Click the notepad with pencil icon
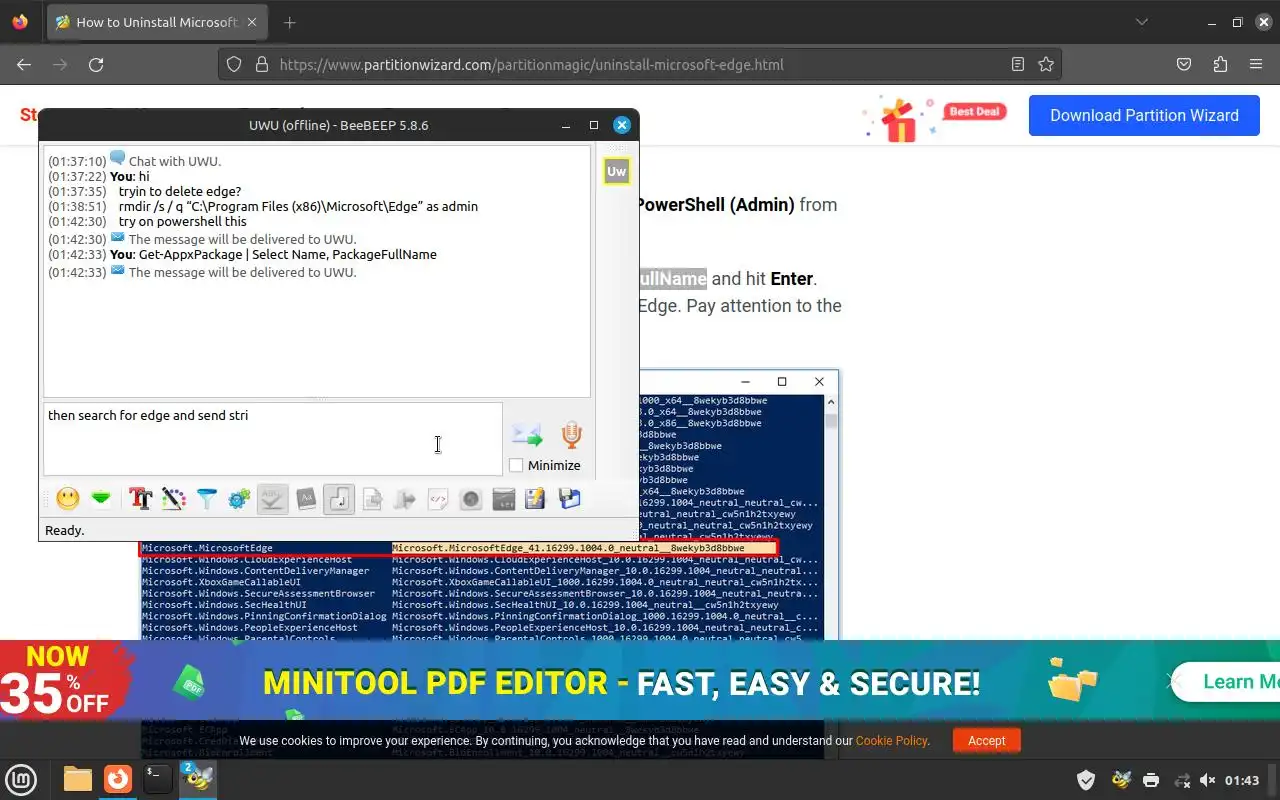This screenshot has width=1280, height=800. (535, 498)
